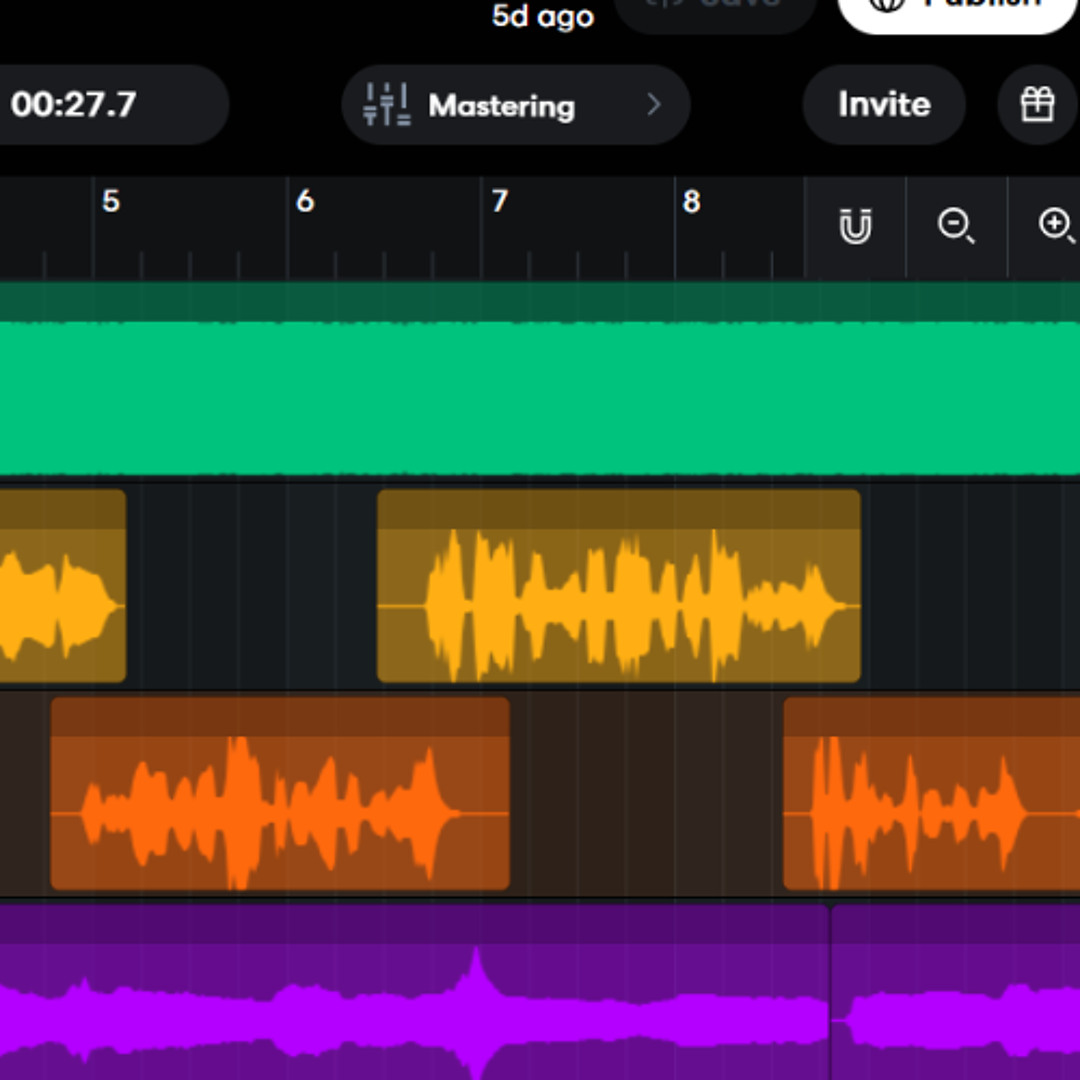The image size is (1080, 1080).
Task: Jump playhead to bar 5 on ruler
Action: pos(110,202)
